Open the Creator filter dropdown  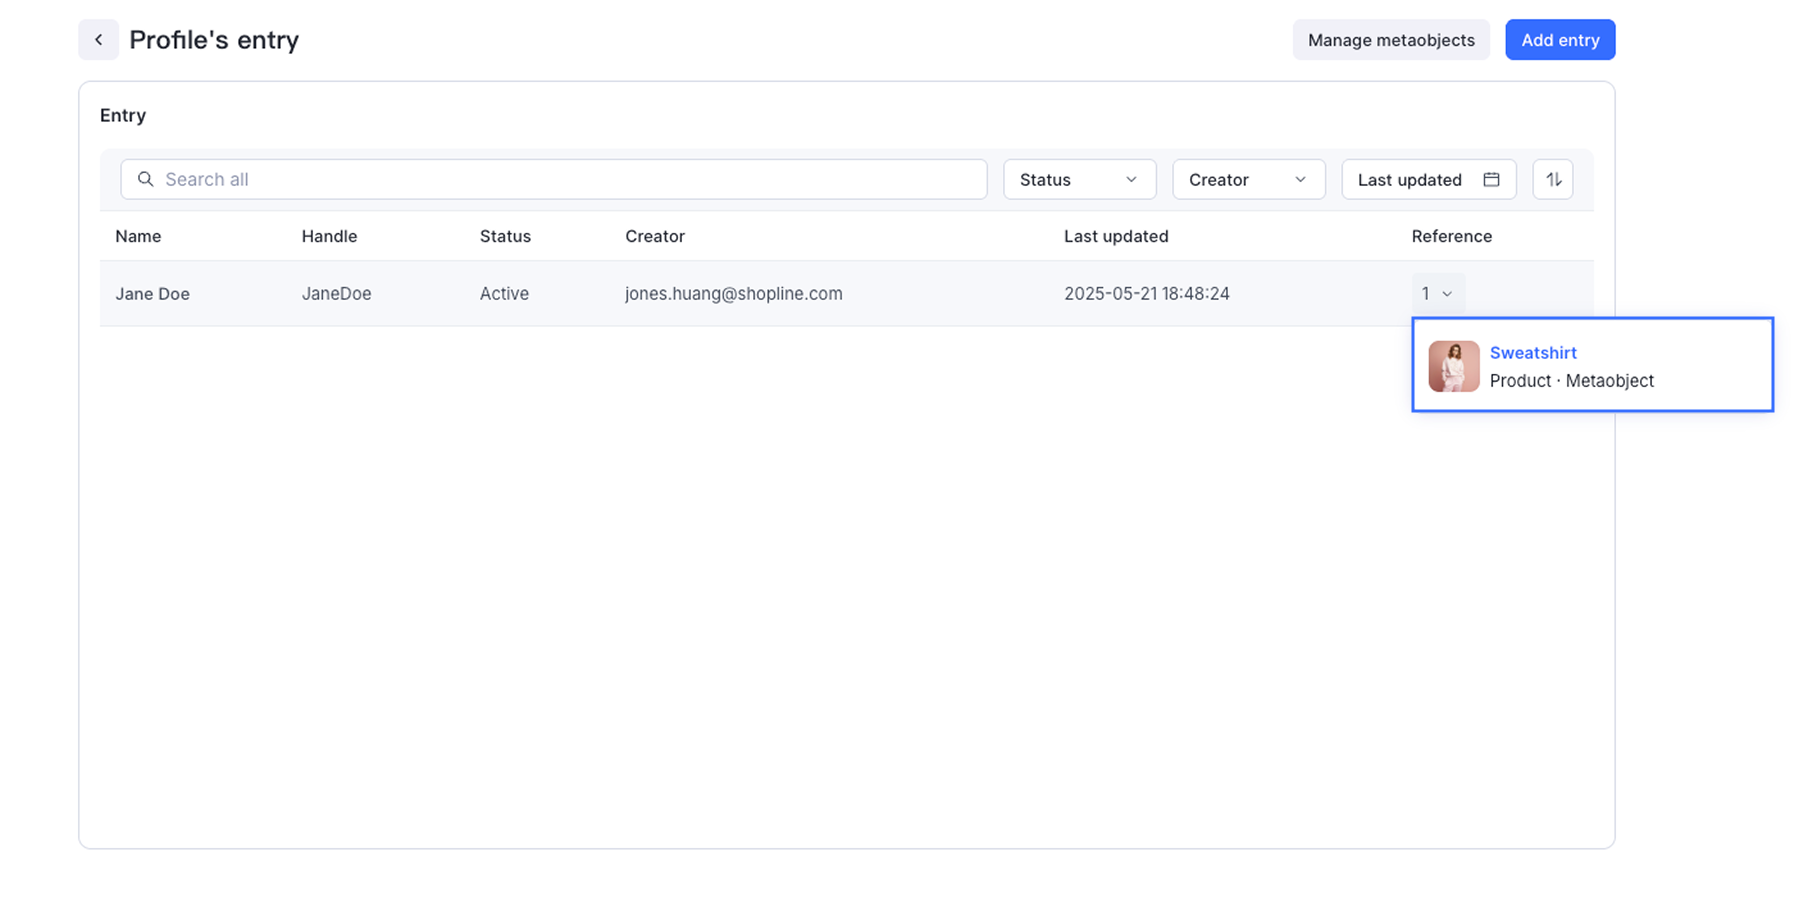pyautogui.click(x=1249, y=180)
